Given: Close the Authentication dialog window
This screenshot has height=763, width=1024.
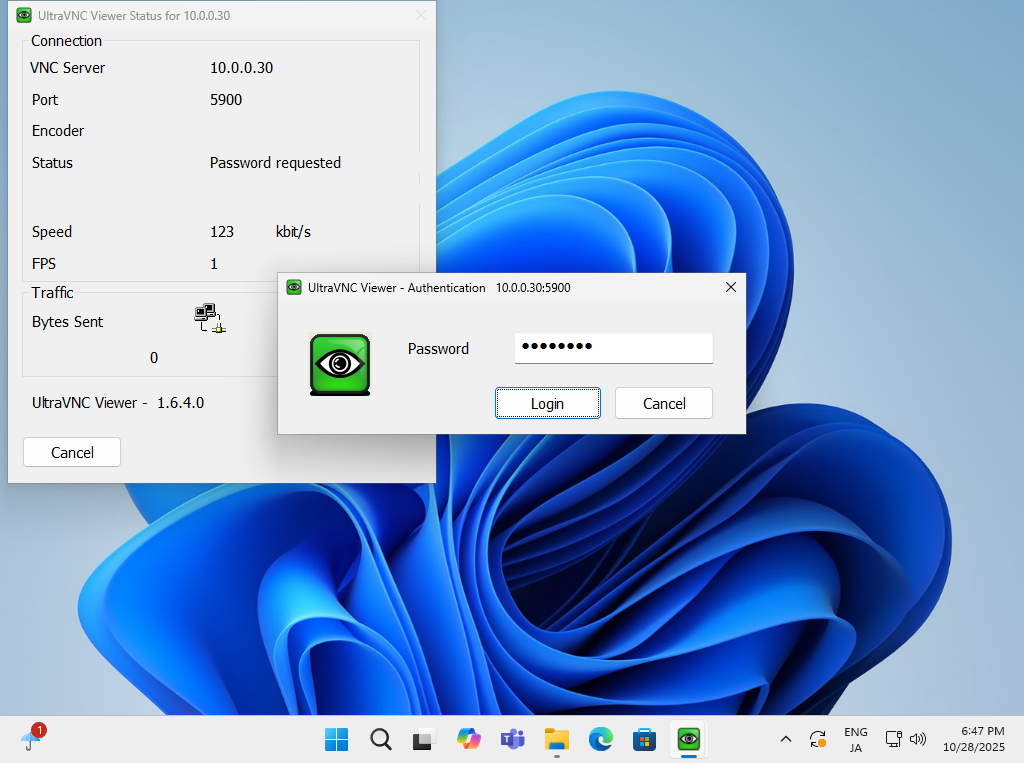Looking at the screenshot, I should pos(730,287).
